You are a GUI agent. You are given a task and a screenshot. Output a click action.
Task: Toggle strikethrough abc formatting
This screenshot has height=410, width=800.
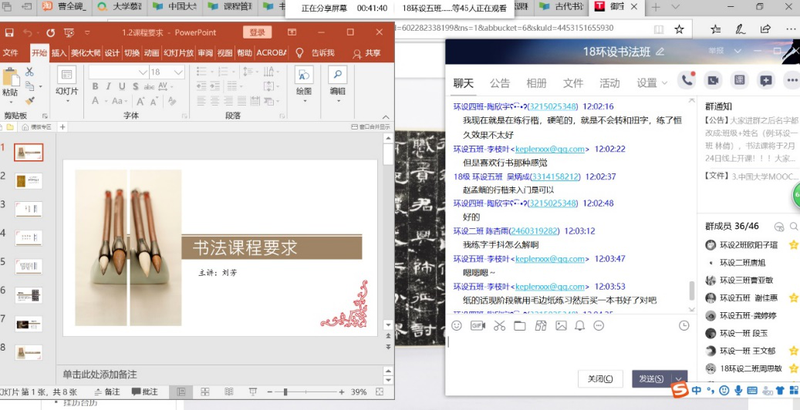coord(149,87)
